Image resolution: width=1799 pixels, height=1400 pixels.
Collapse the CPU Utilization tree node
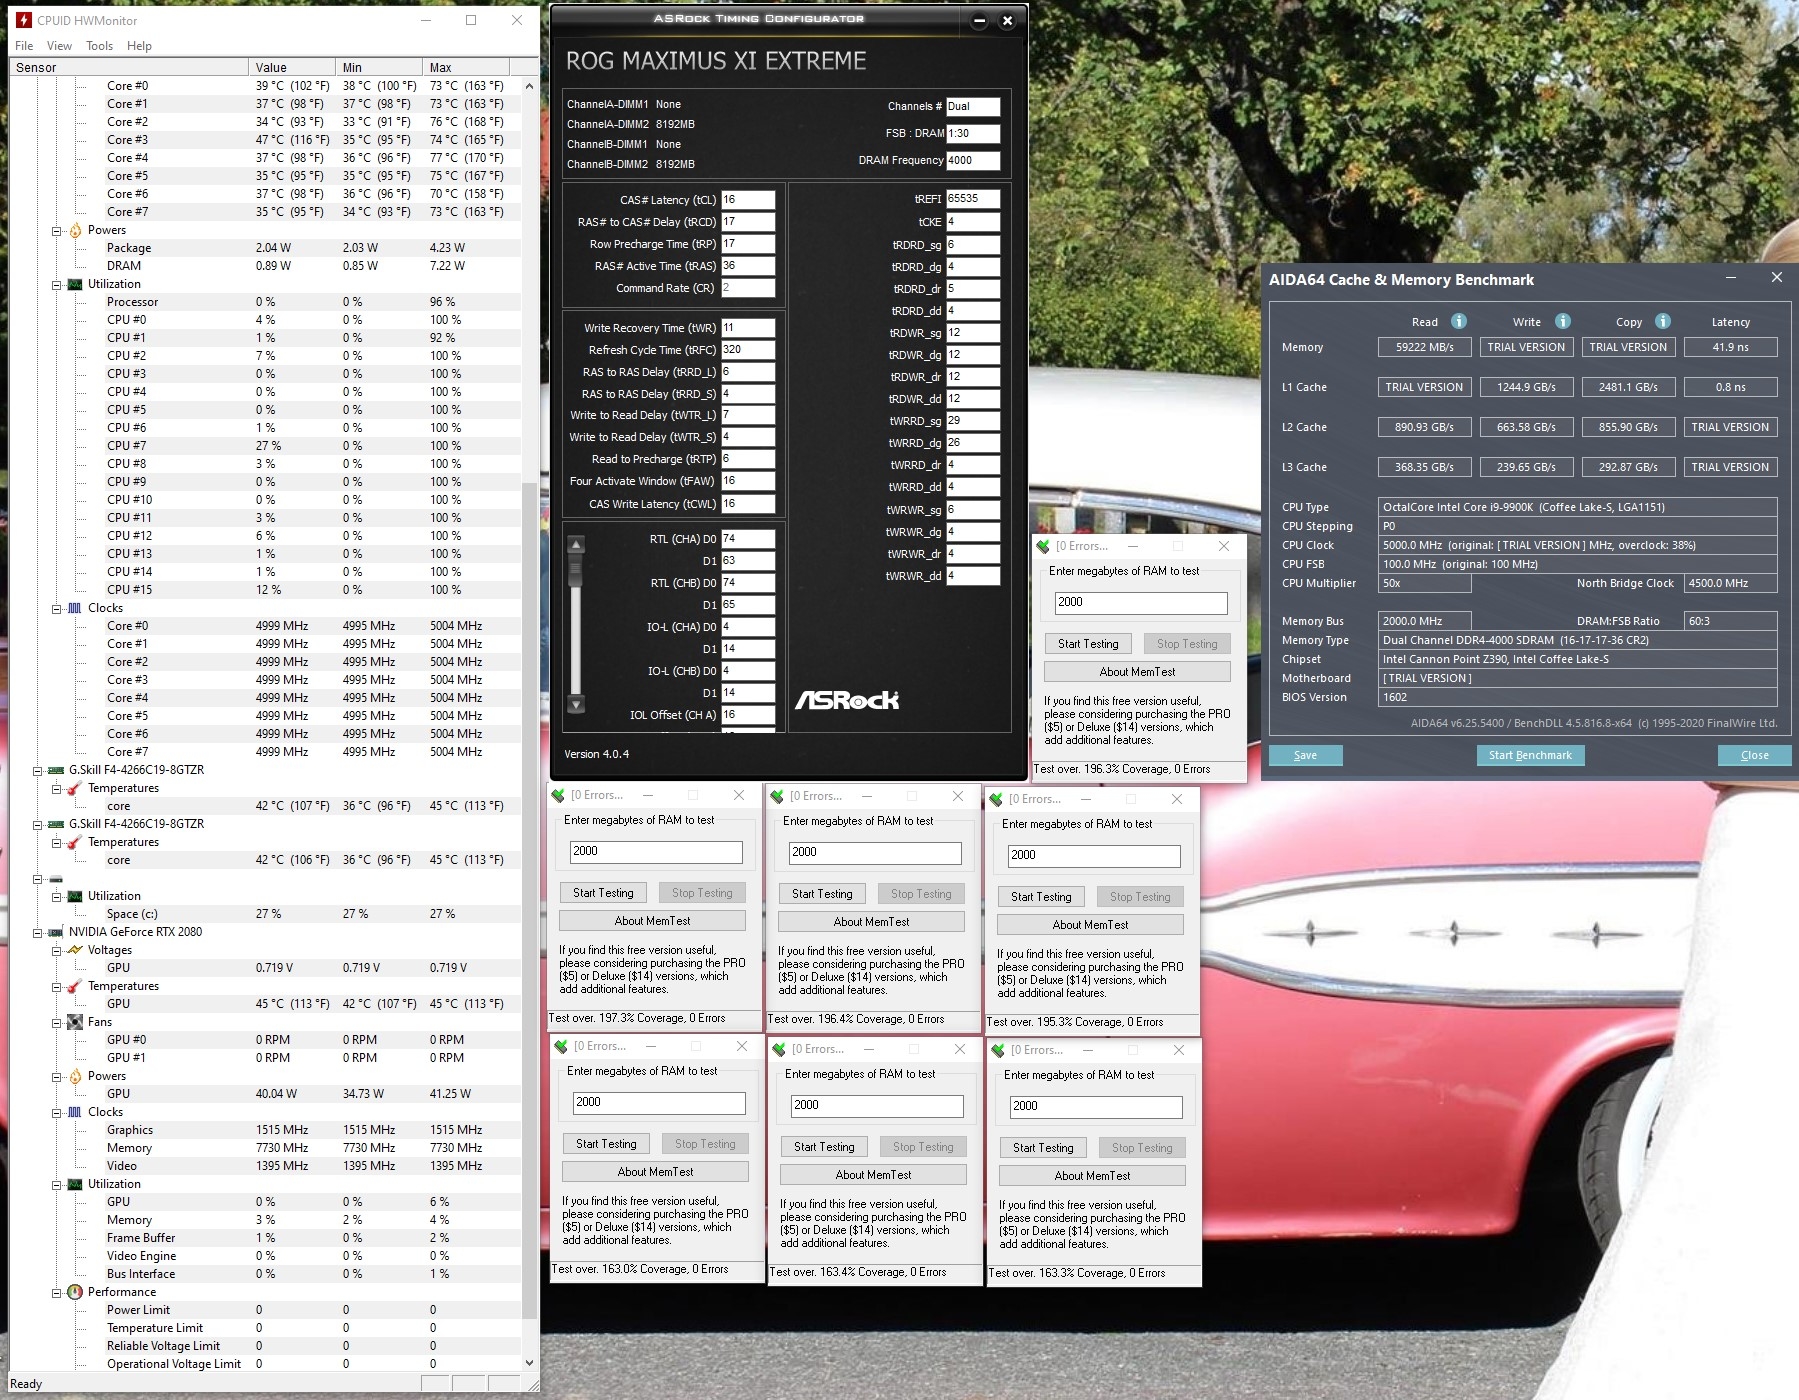tap(57, 285)
